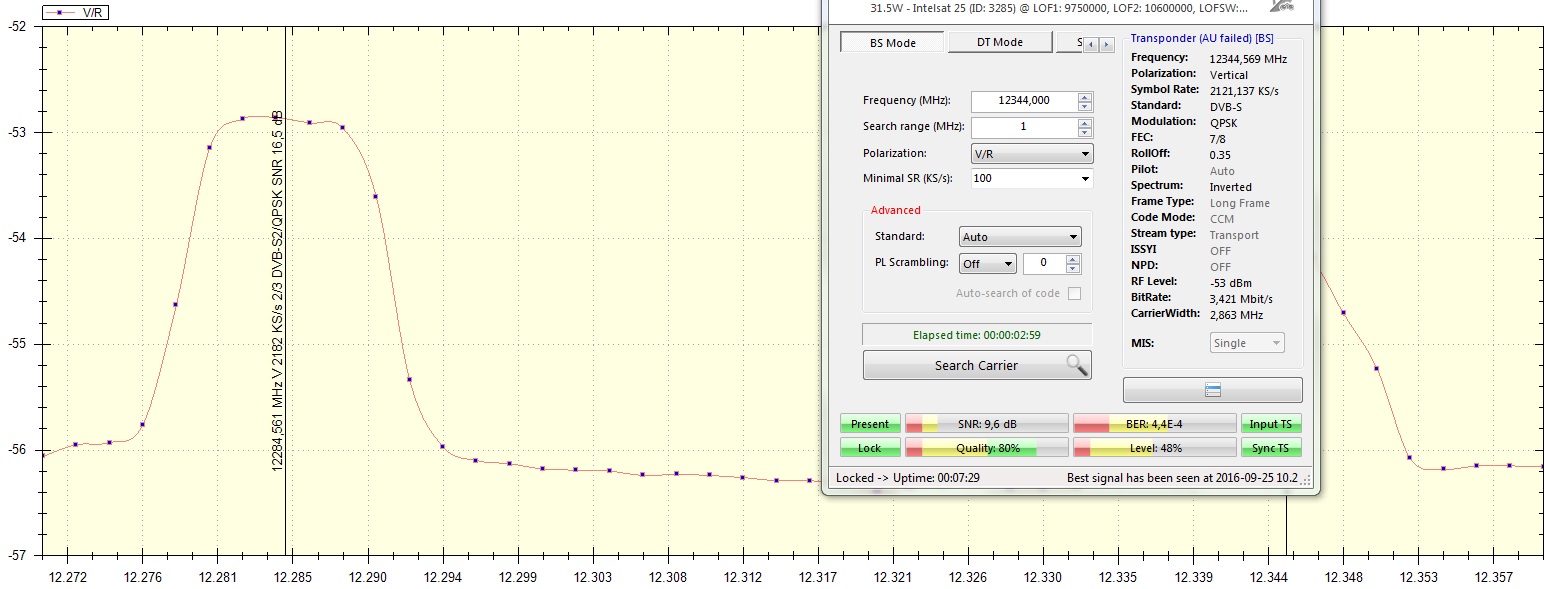Switch to the DT Mode tab
1544x589 pixels.
point(999,42)
